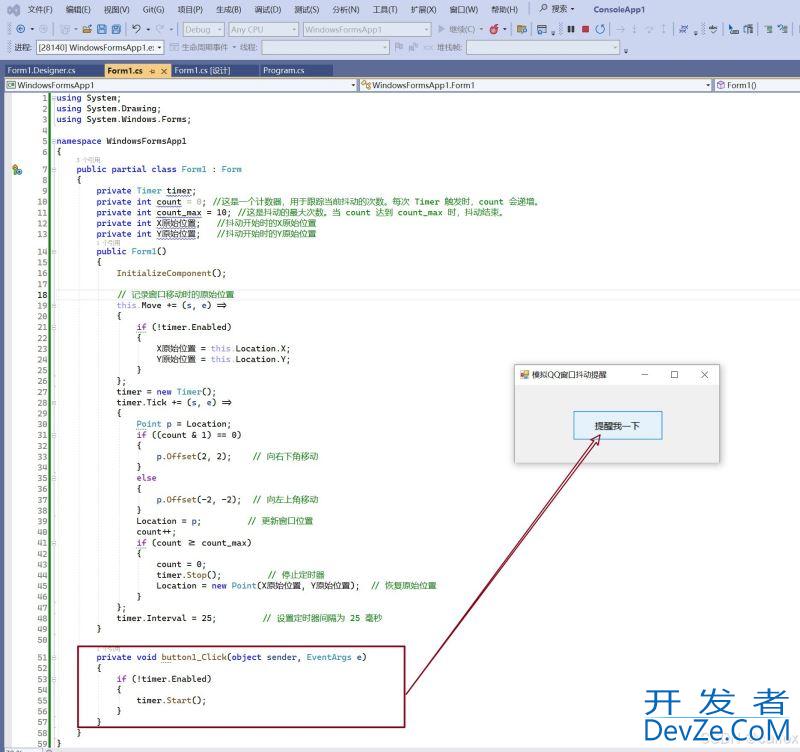The image size is (800, 752).
Task: Open the Debug configuration dropdown
Action: (203, 30)
